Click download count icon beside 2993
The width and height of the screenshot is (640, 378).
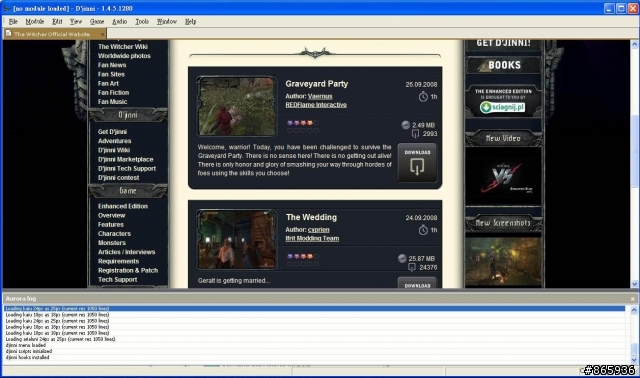[x=416, y=133]
